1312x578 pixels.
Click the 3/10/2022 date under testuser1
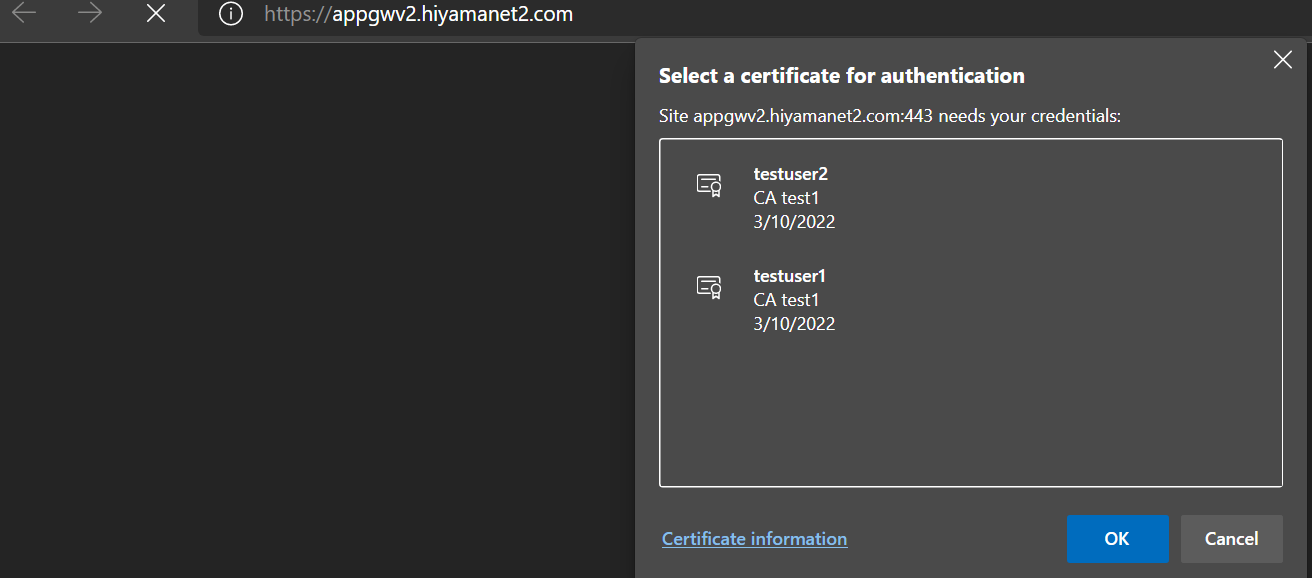tap(794, 324)
